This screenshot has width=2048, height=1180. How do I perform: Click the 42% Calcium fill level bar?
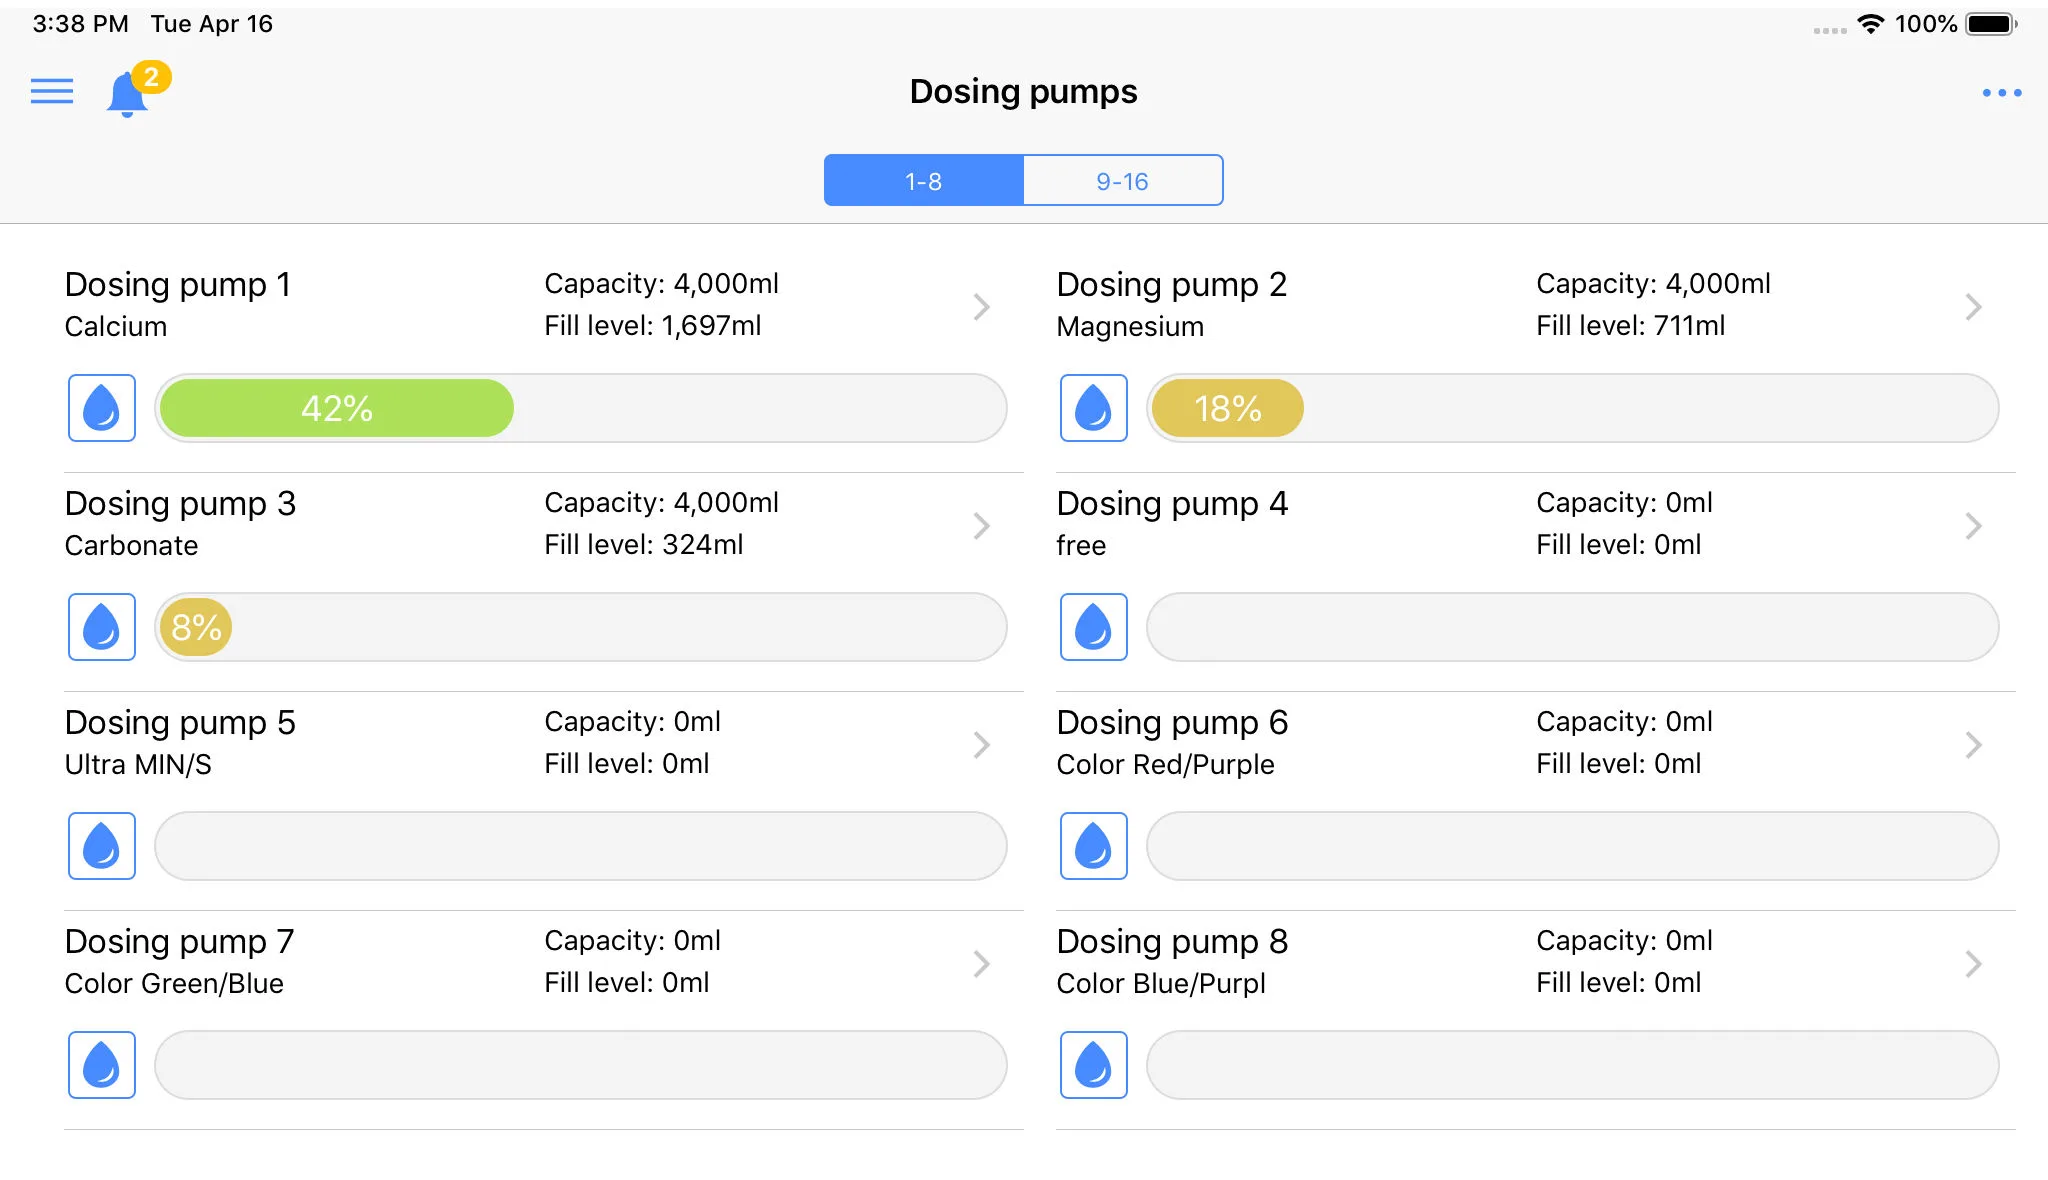coord(580,408)
